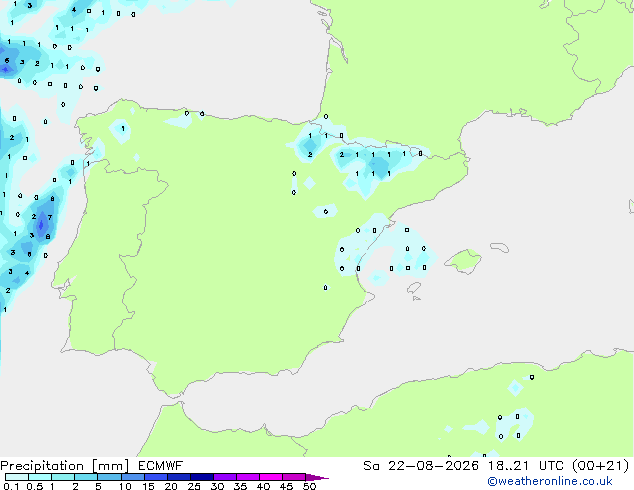Pick the purple legend swatch between 30 and 35
The width and height of the screenshot is (634, 490).
(x=225, y=477)
